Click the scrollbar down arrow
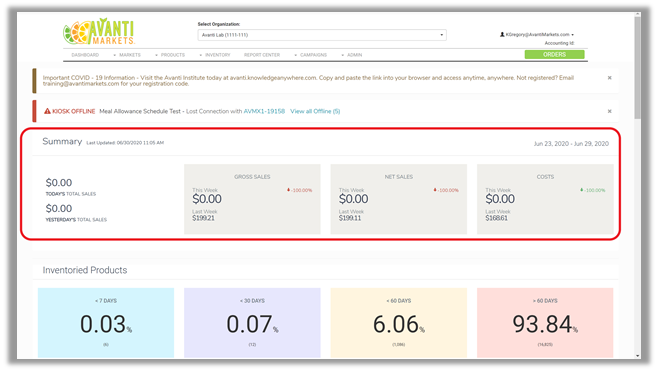The height and width of the screenshot is (371, 658). click(637, 356)
